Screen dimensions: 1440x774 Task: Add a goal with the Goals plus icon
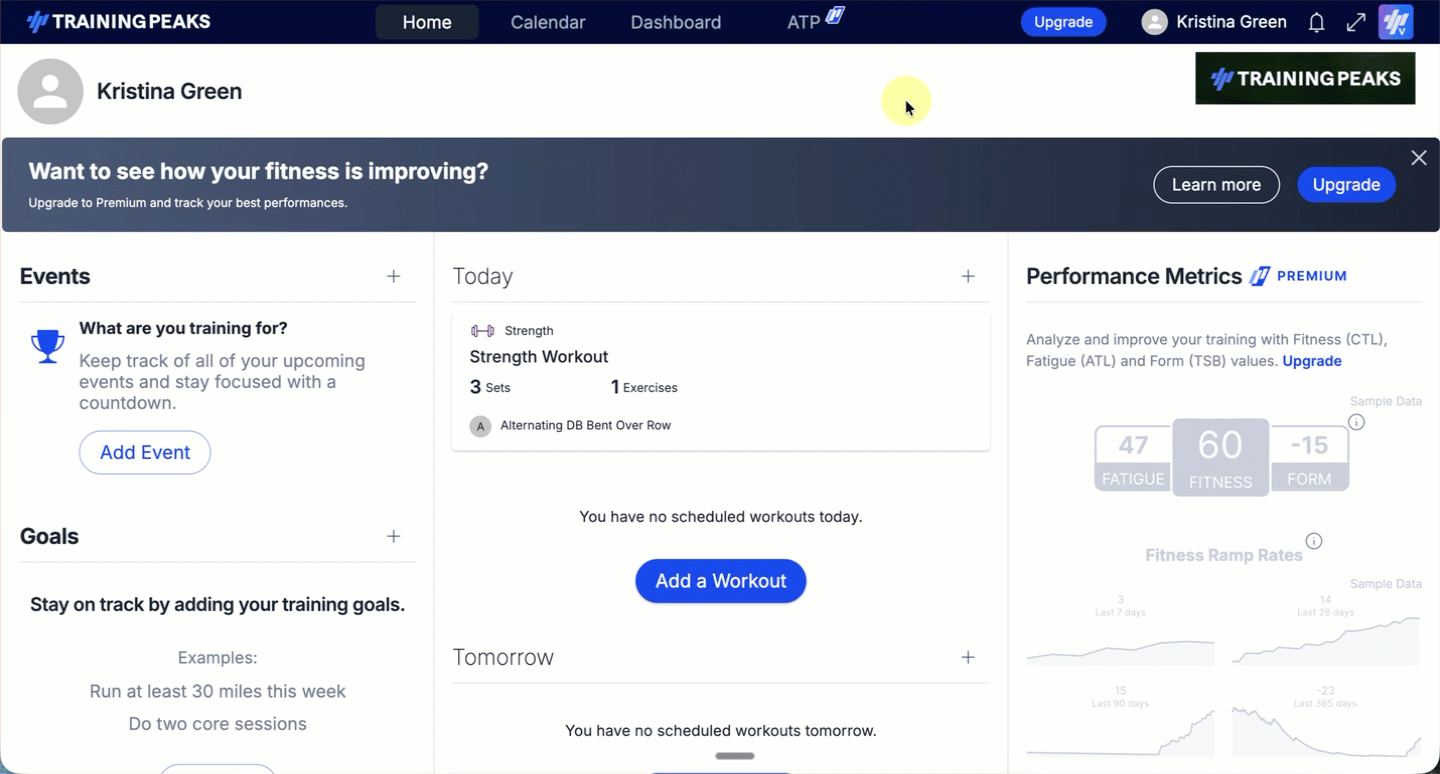coord(394,537)
